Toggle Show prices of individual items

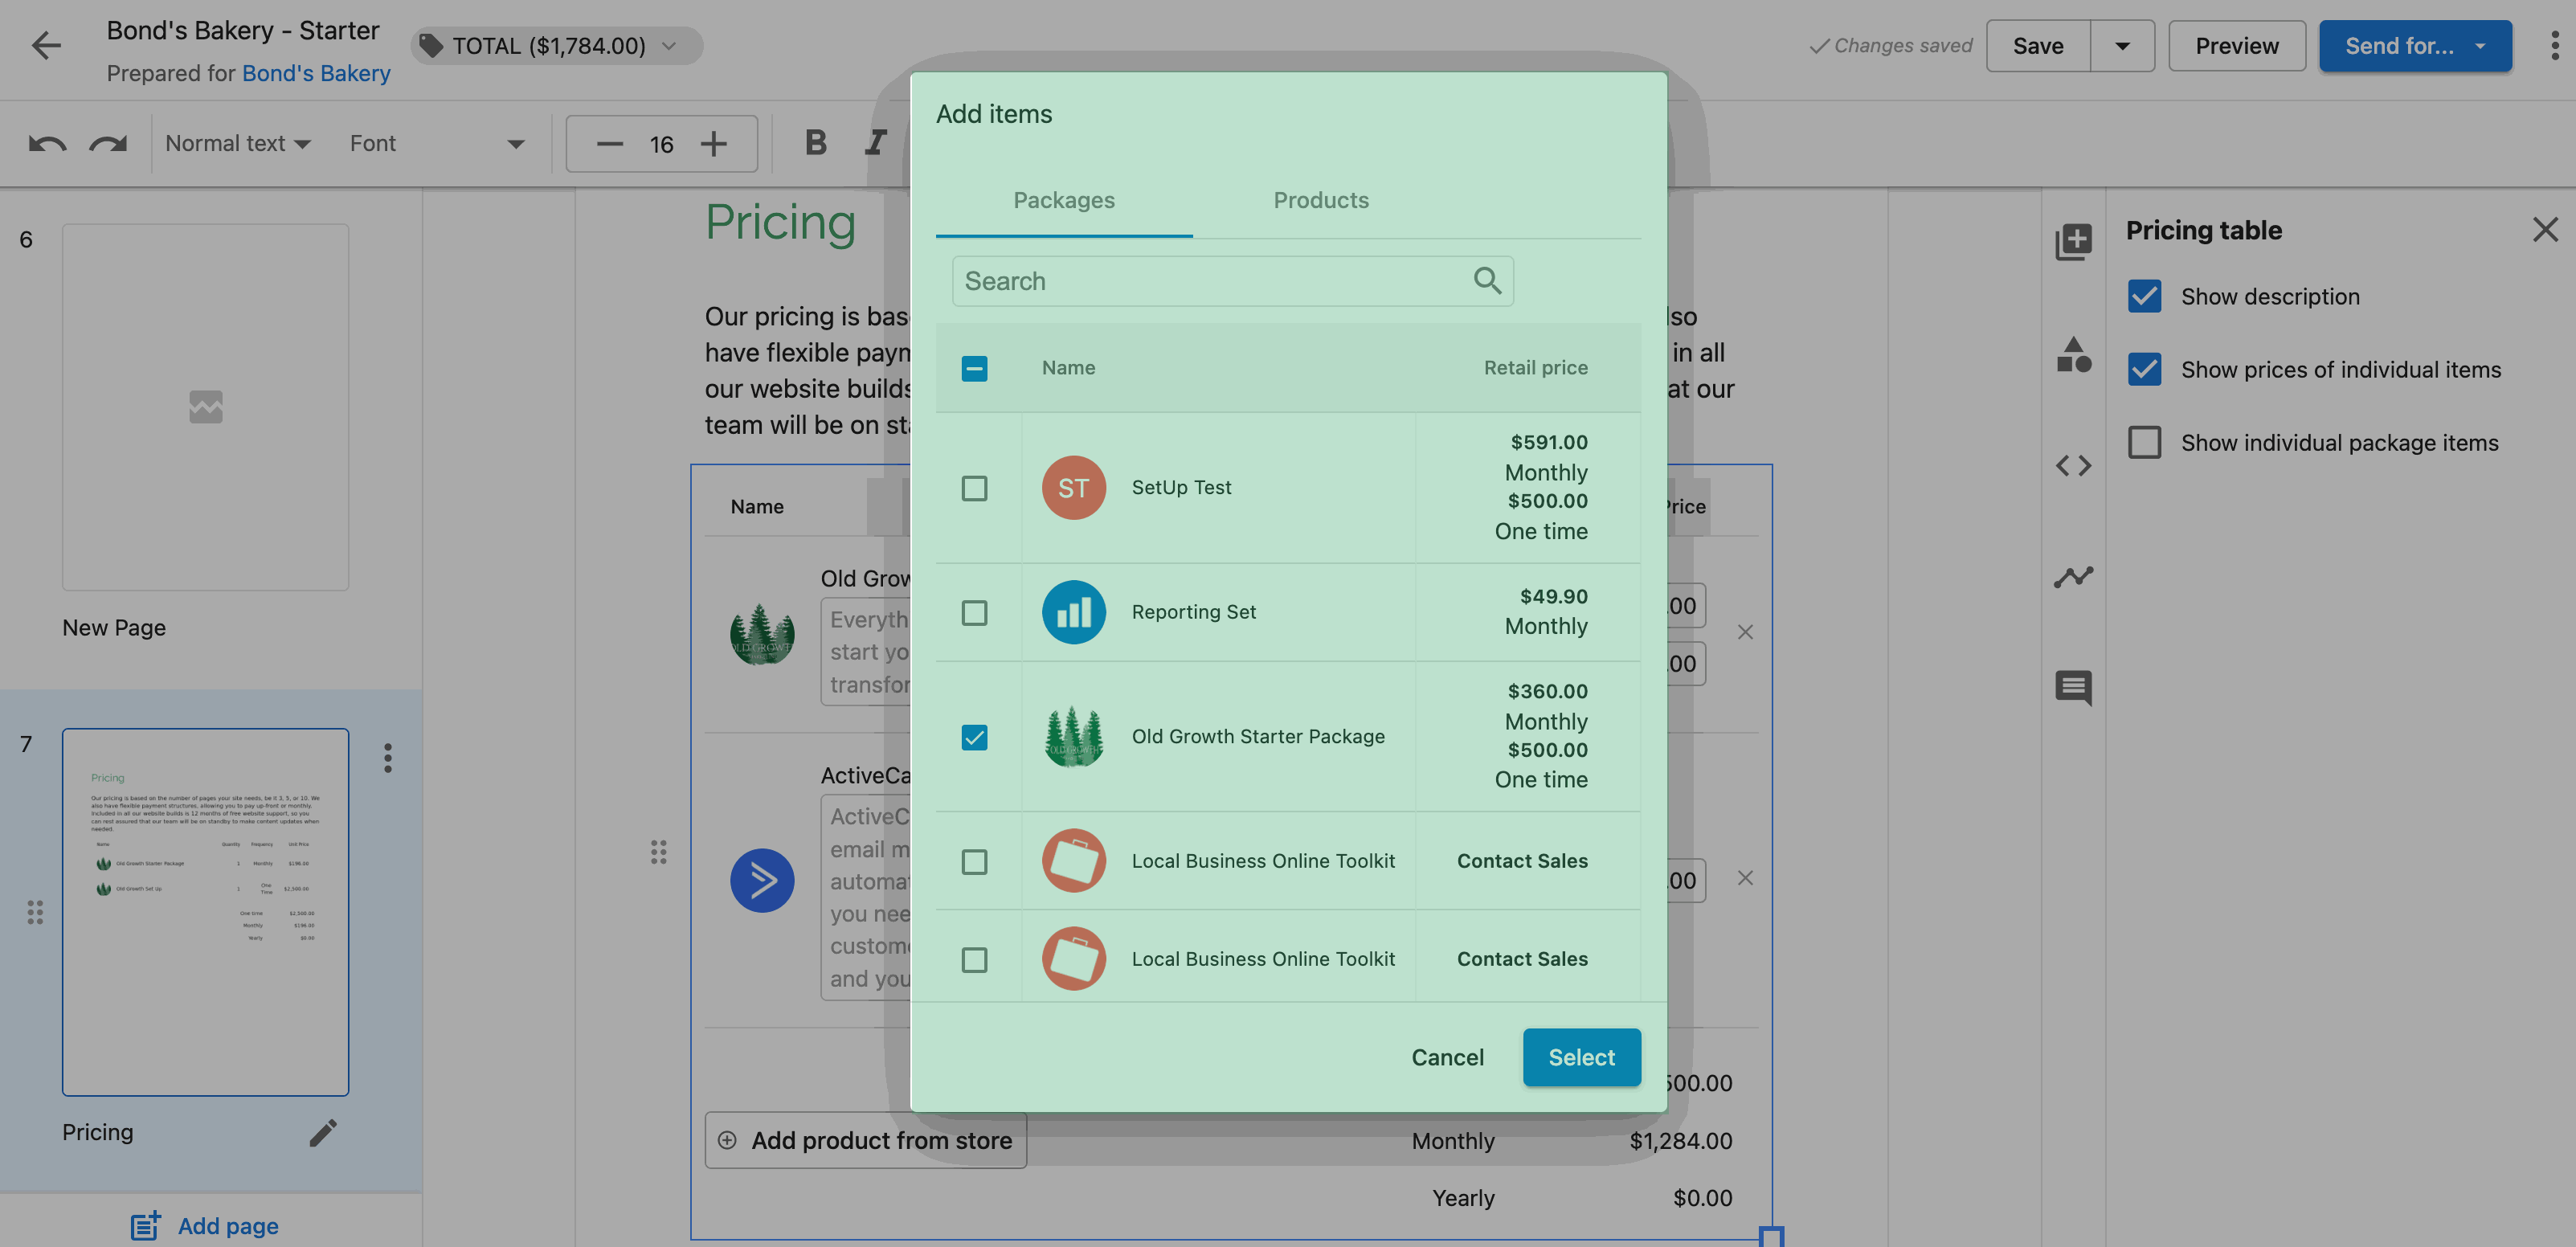[x=2144, y=369]
